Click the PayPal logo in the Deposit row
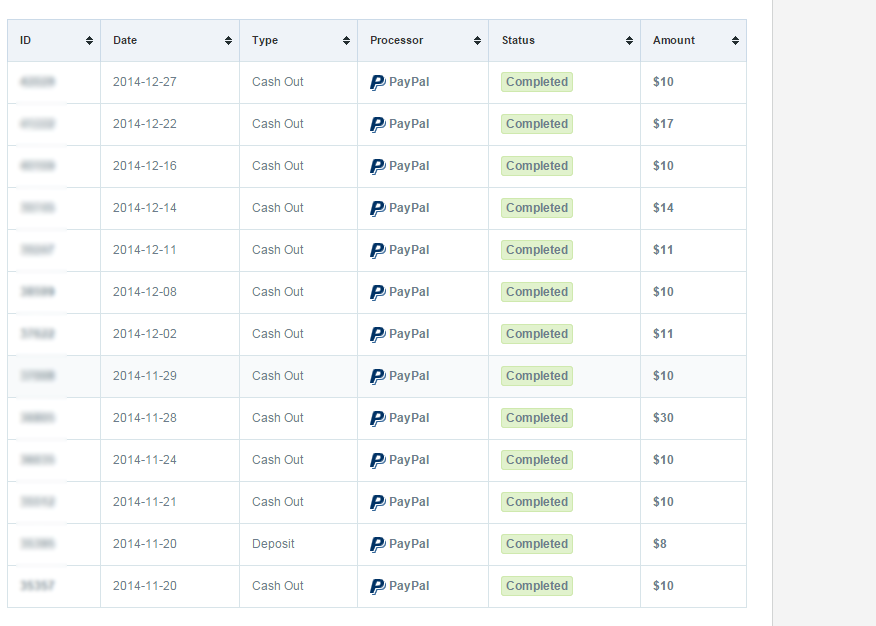Viewport: 876px width, 626px height. (x=378, y=544)
